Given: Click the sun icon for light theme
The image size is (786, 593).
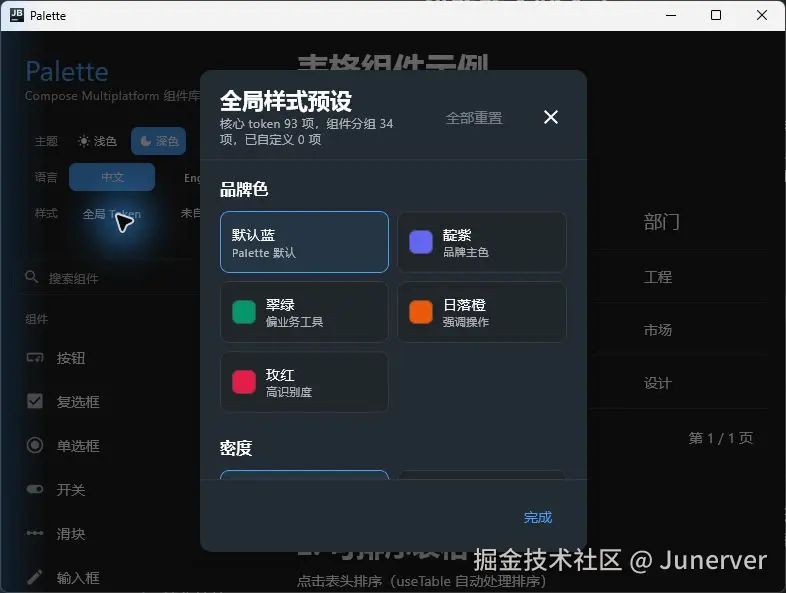Looking at the screenshot, I should click(84, 141).
